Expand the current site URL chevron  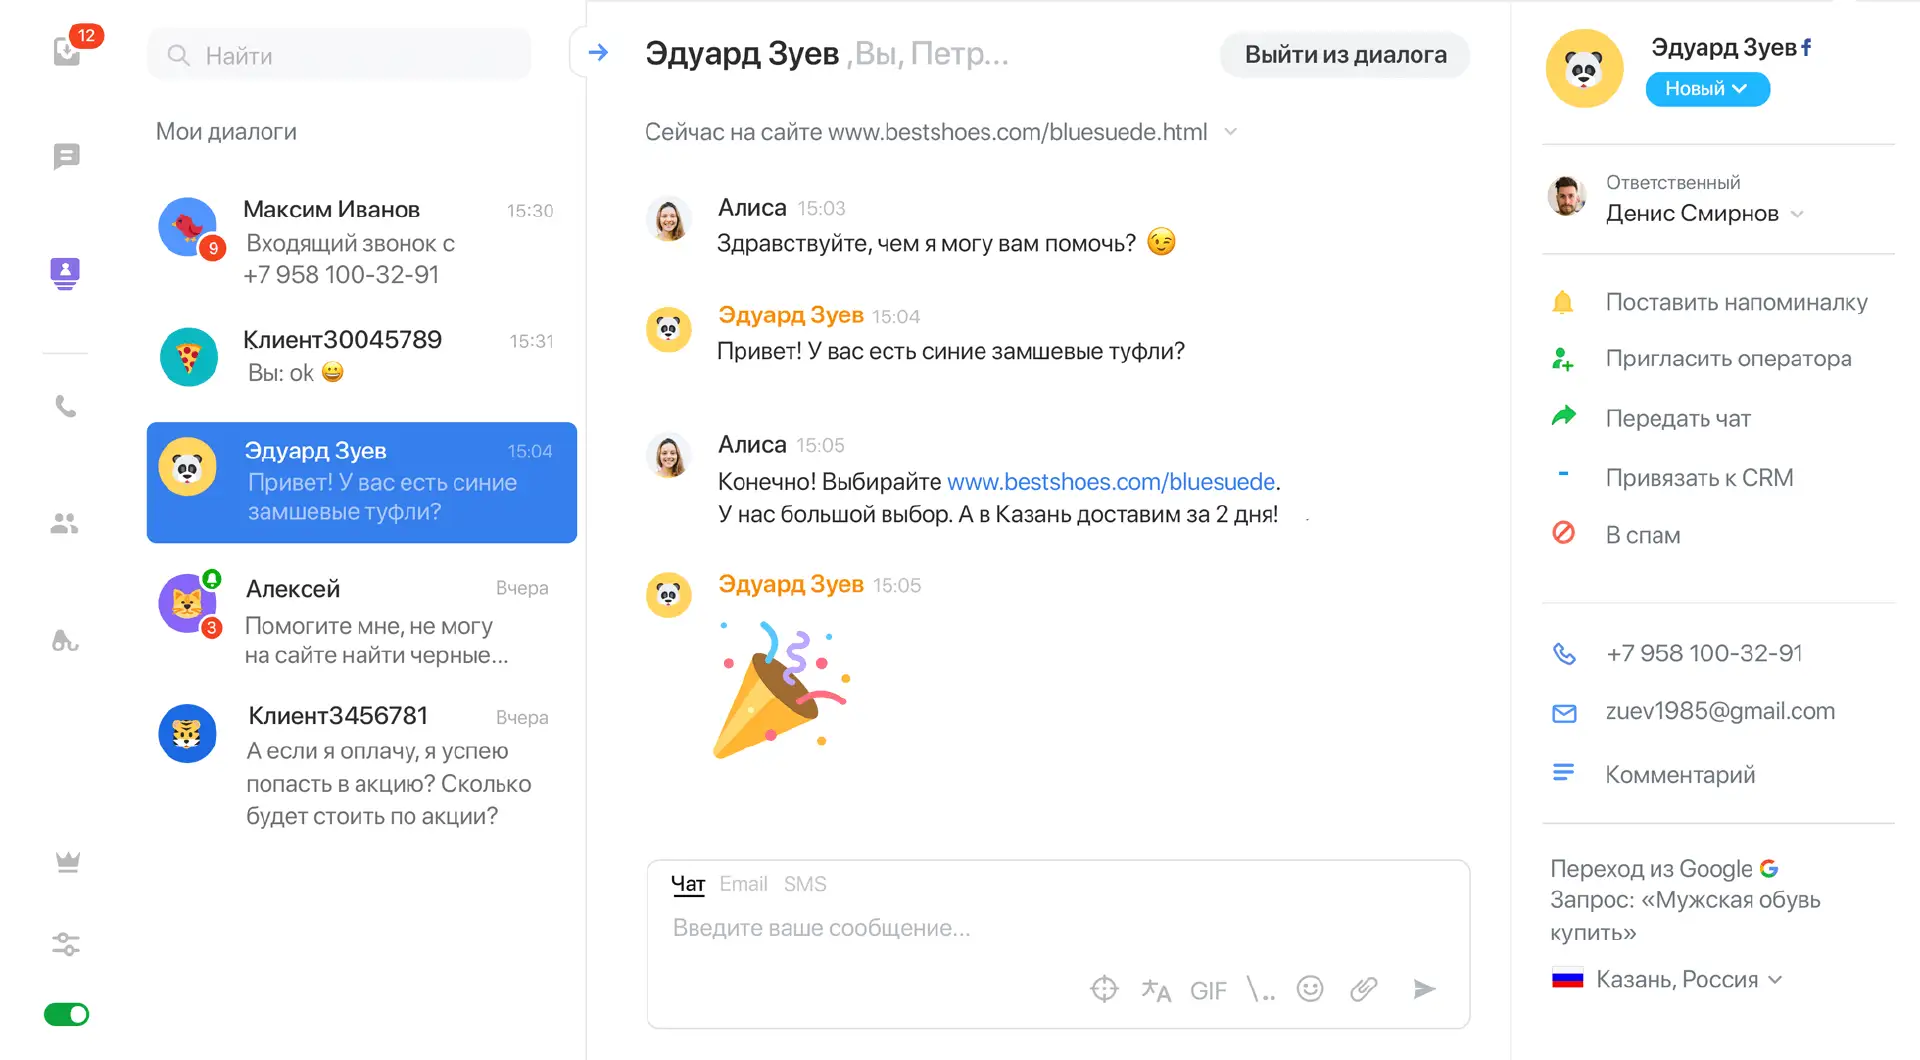point(1231,132)
